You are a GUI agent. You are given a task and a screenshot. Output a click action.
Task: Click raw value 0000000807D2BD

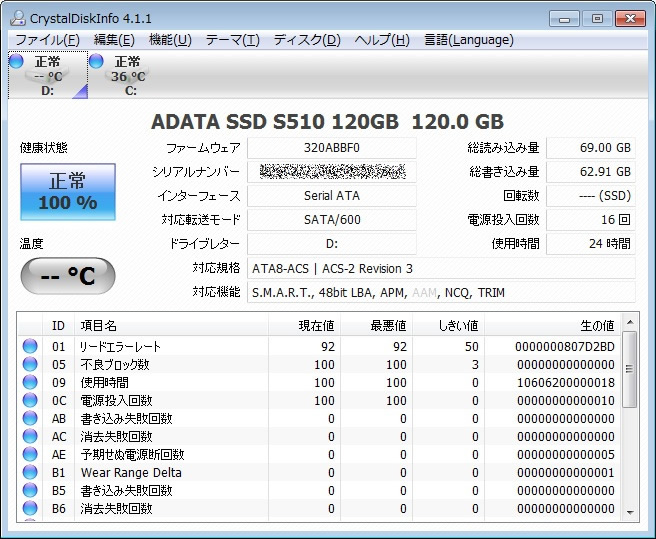click(564, 346)
